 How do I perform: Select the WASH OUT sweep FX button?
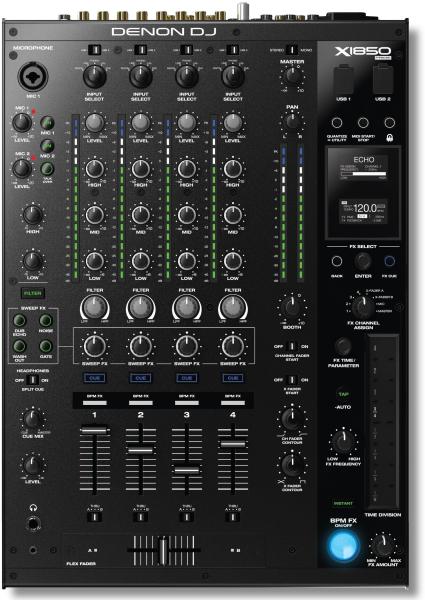tap(20, 346)
